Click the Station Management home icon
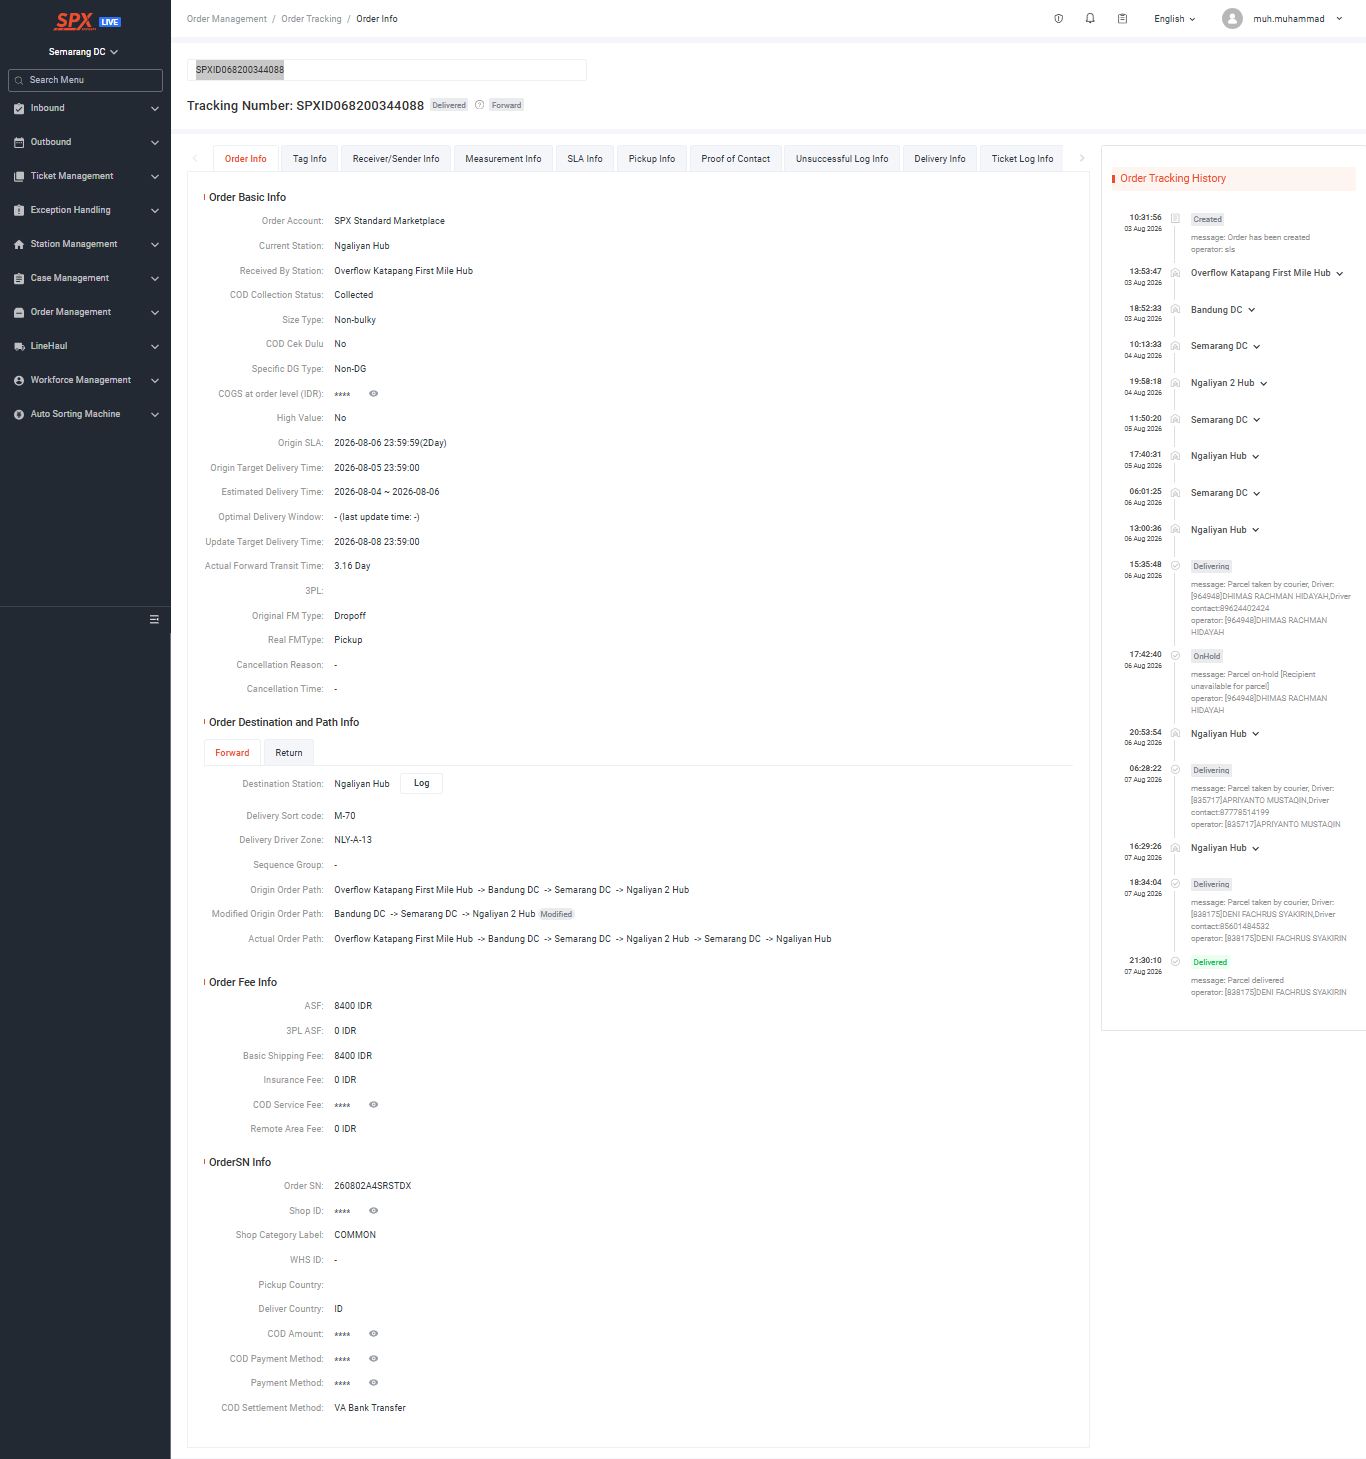Screen dimensions: 1366x1459 19,244
